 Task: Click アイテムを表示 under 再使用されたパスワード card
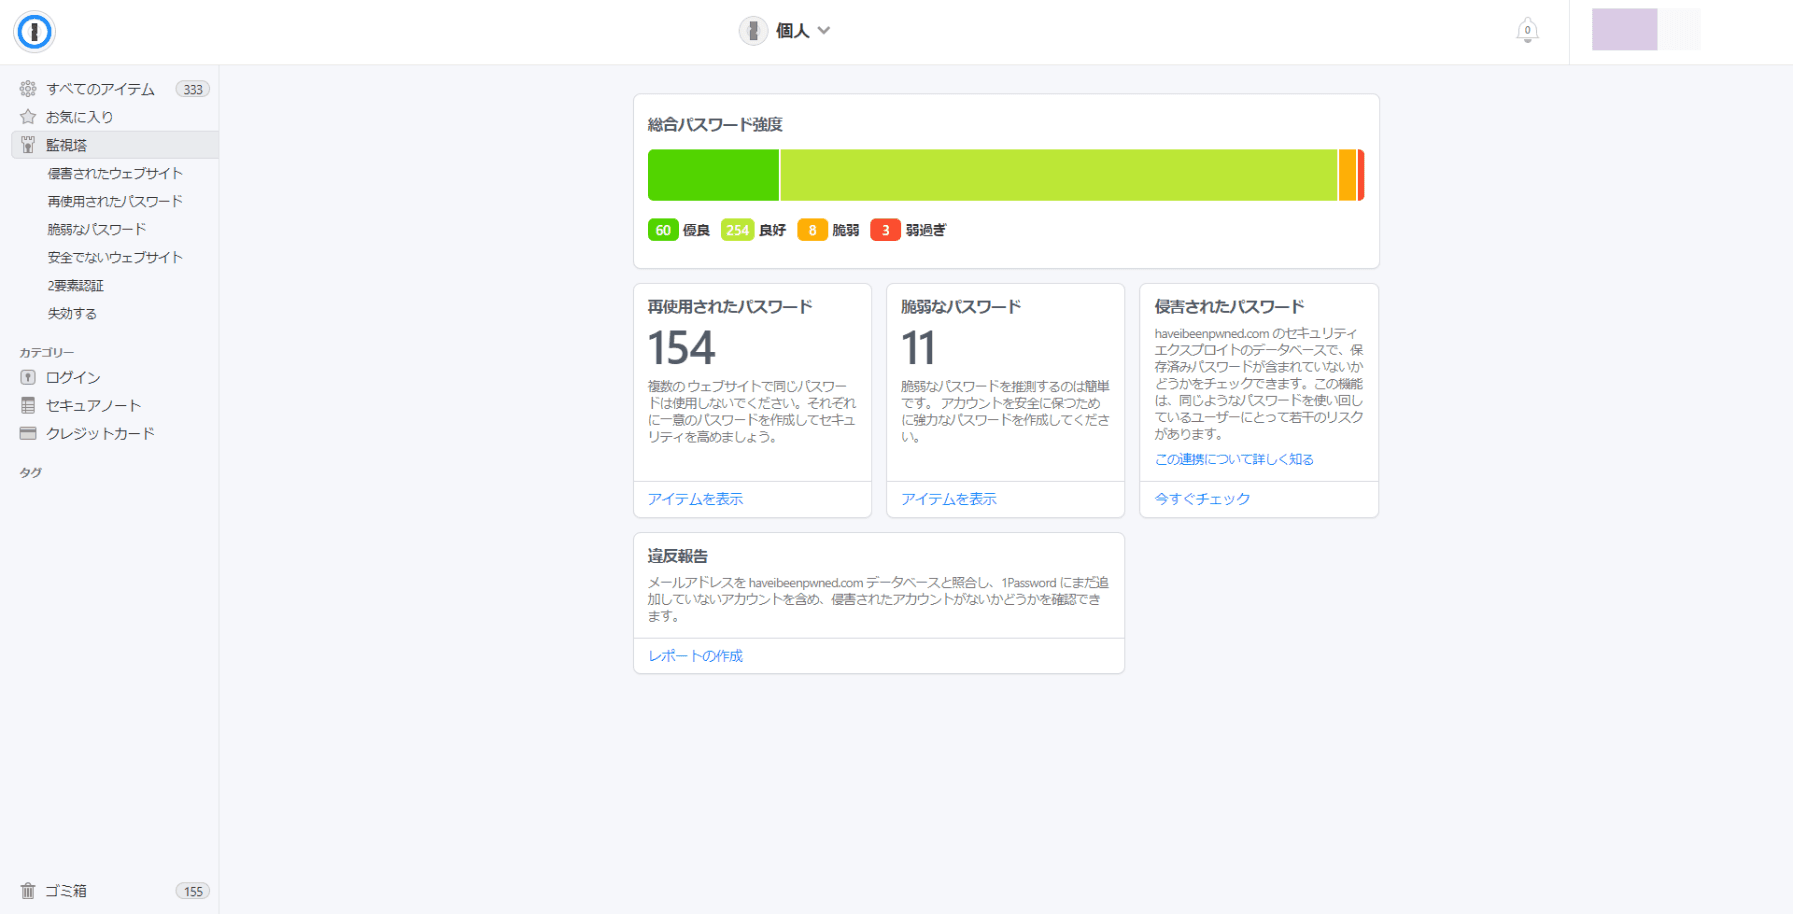(x=695, y=499)
